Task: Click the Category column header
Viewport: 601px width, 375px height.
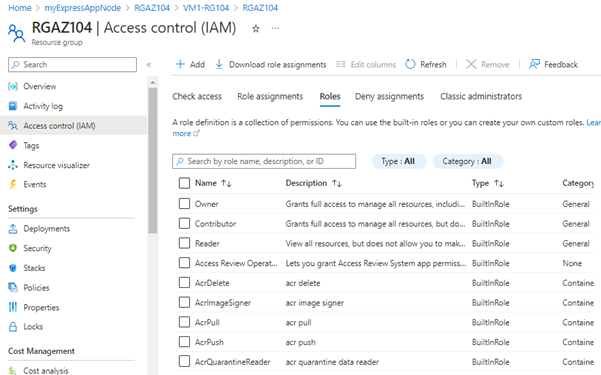Action: (578, 183)
